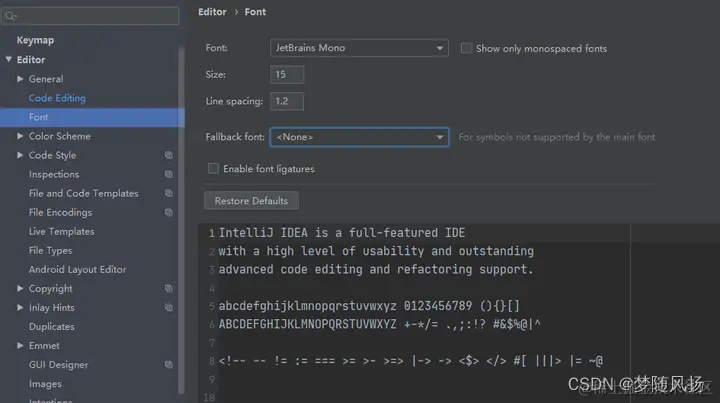720x403 pixels.
Task: Open Images settings
Action: [x=45, y=384]
